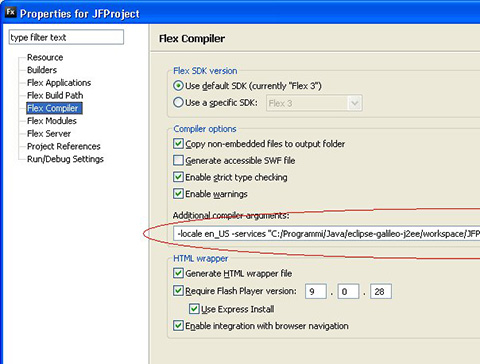480x364 pixels.
Task: Click the Properties for JFProject window title
Action: pos(80,14)
